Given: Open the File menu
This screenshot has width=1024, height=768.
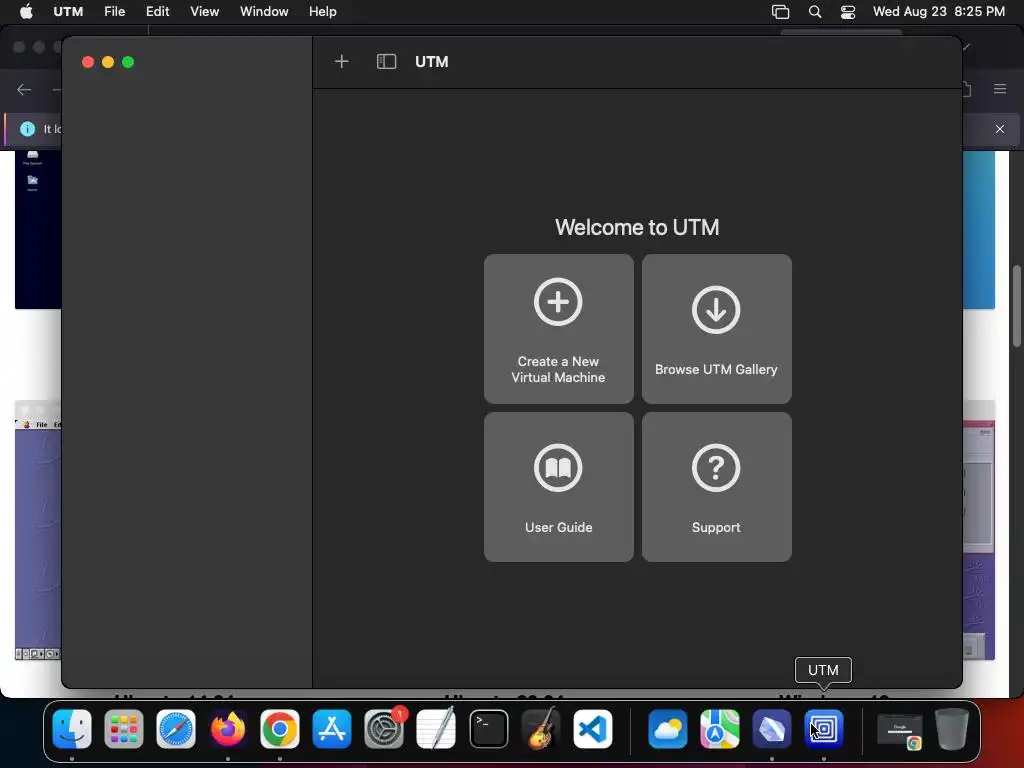Looking at the screenshot, I should point(114,11).
